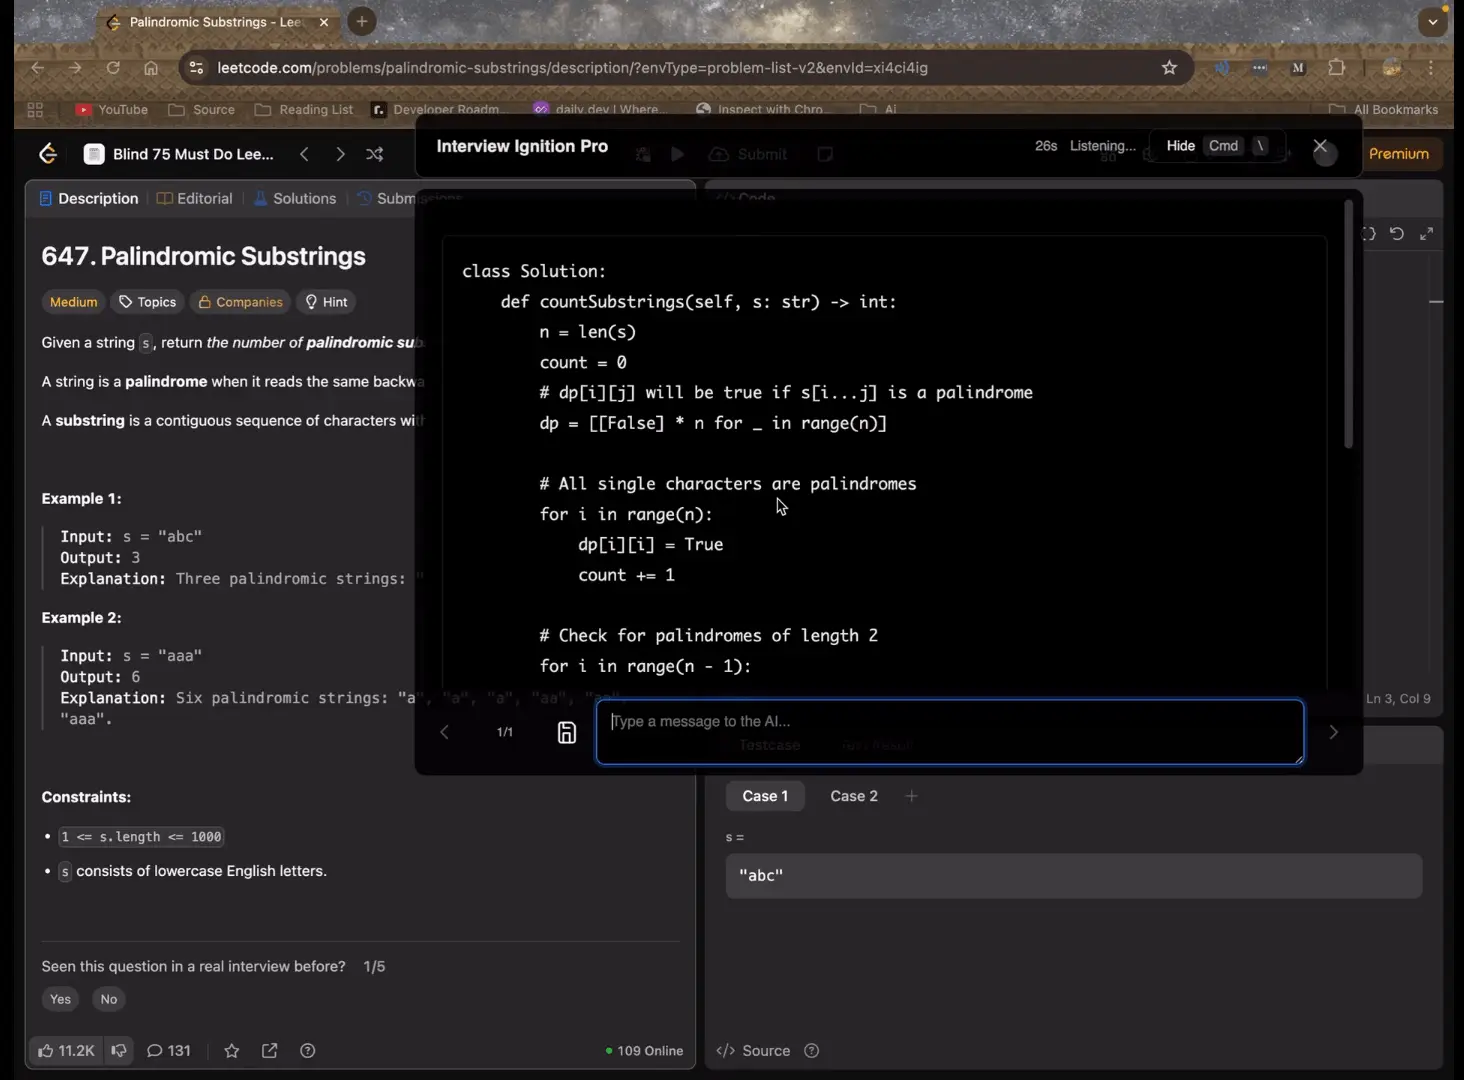The width and height of the screenshot is (1464, 1080).
Task: Click the AI message input field
Action: coord(949,732)
